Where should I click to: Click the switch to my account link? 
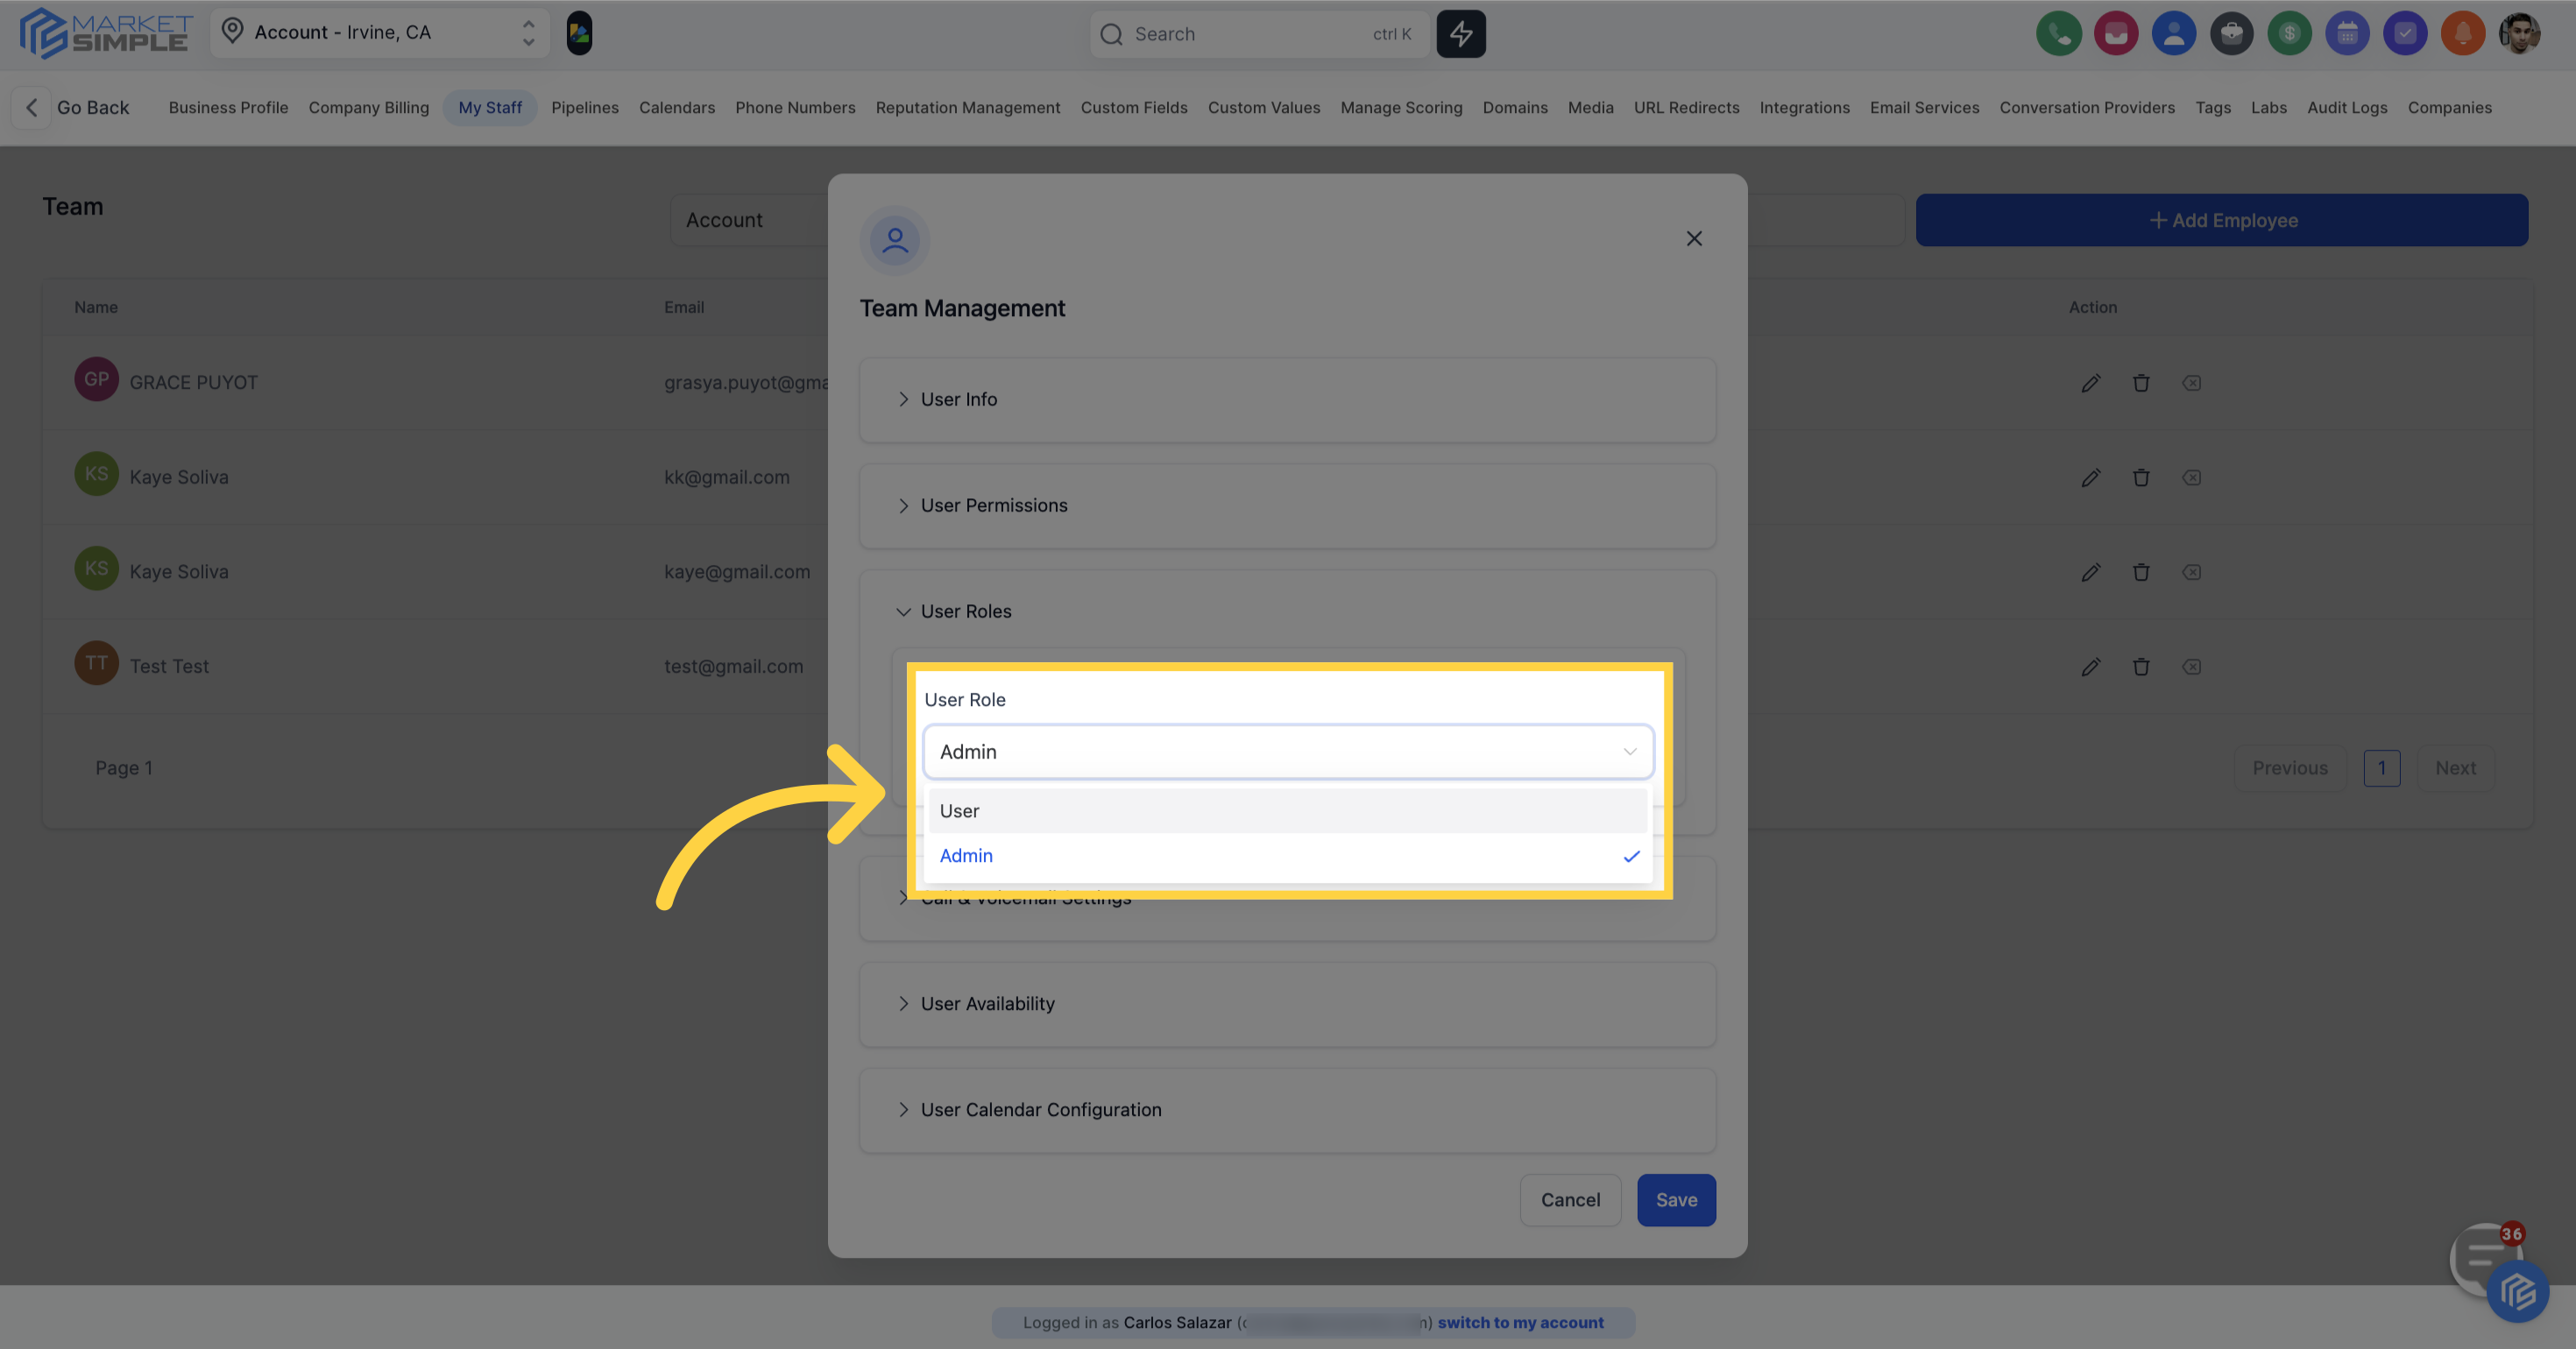pyautogui.click(x=1520, y=1323)
